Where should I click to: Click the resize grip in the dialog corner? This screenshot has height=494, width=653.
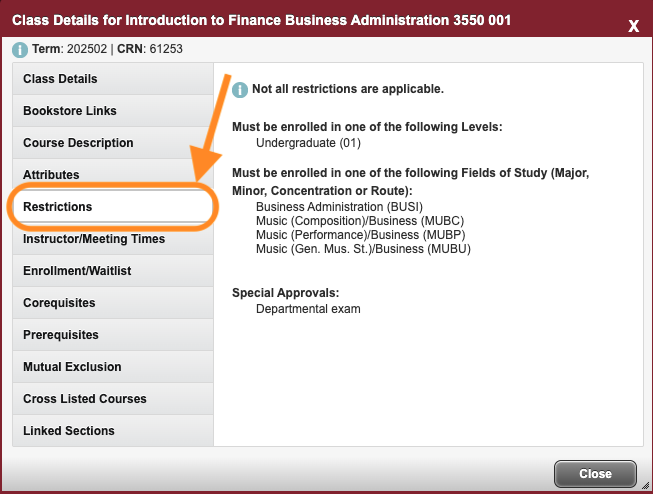pos(644,485)
